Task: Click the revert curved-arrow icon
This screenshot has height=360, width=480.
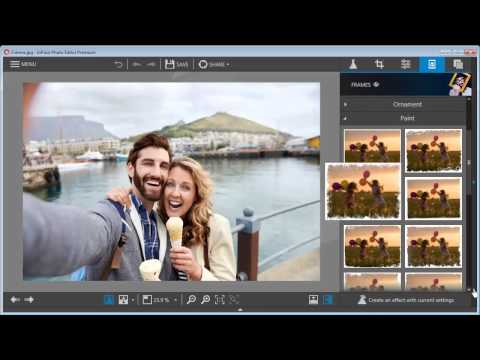Action: pos(118,64)
